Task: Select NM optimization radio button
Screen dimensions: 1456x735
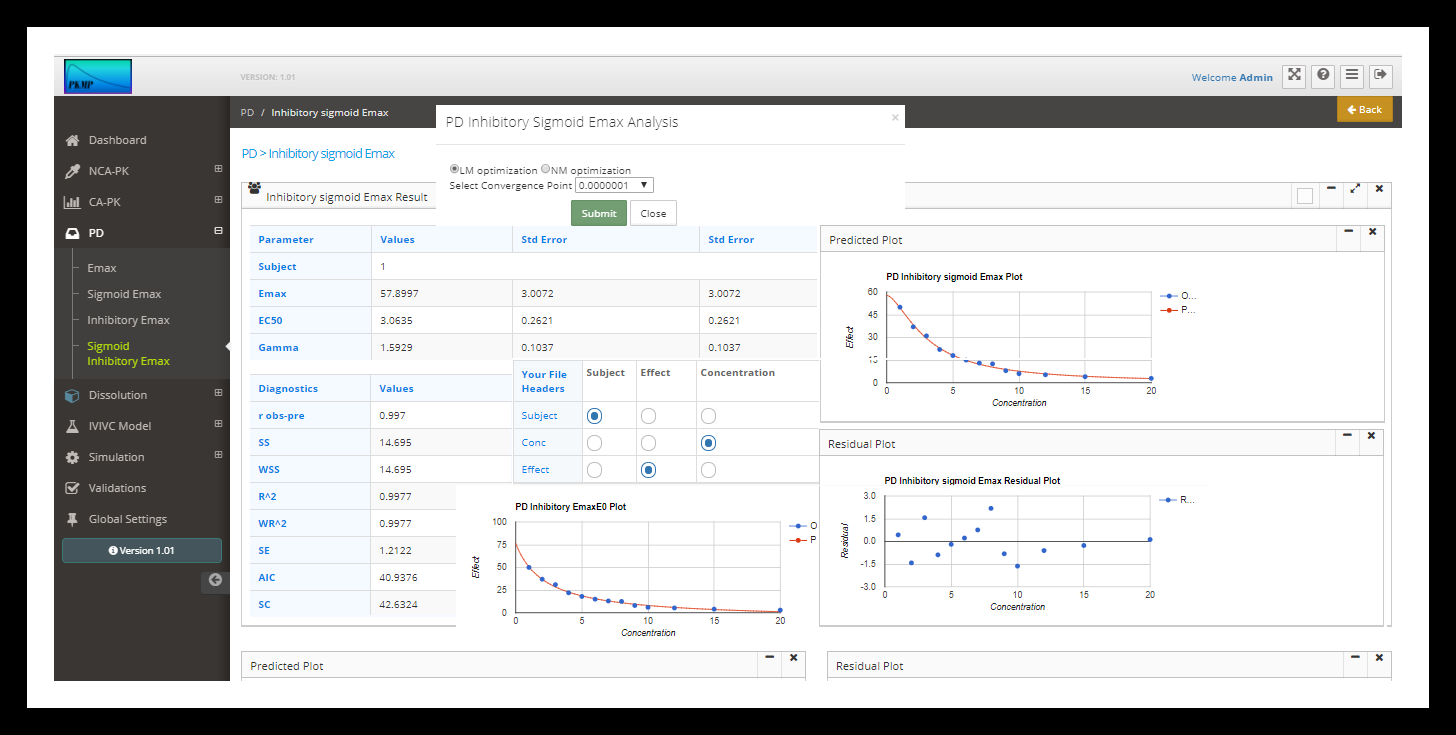Action: [x=546, y=169]
